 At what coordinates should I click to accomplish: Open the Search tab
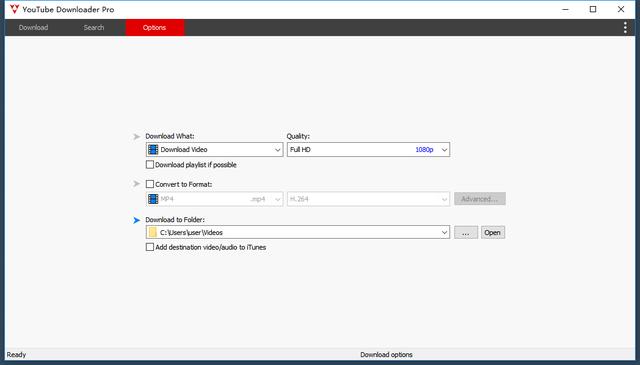(94, 27)
